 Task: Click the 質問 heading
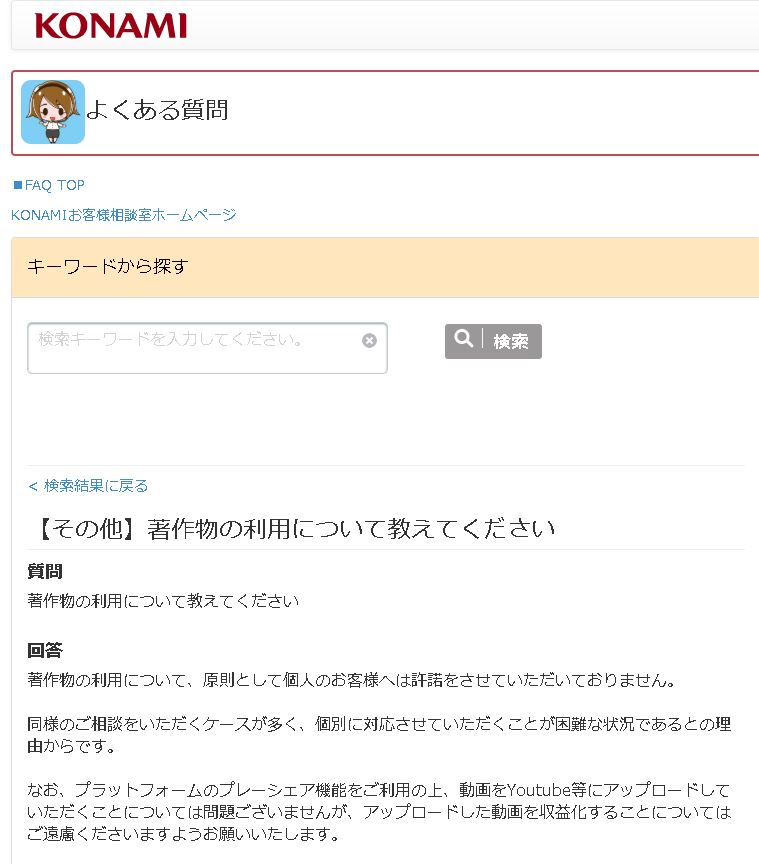click(45, 571)
